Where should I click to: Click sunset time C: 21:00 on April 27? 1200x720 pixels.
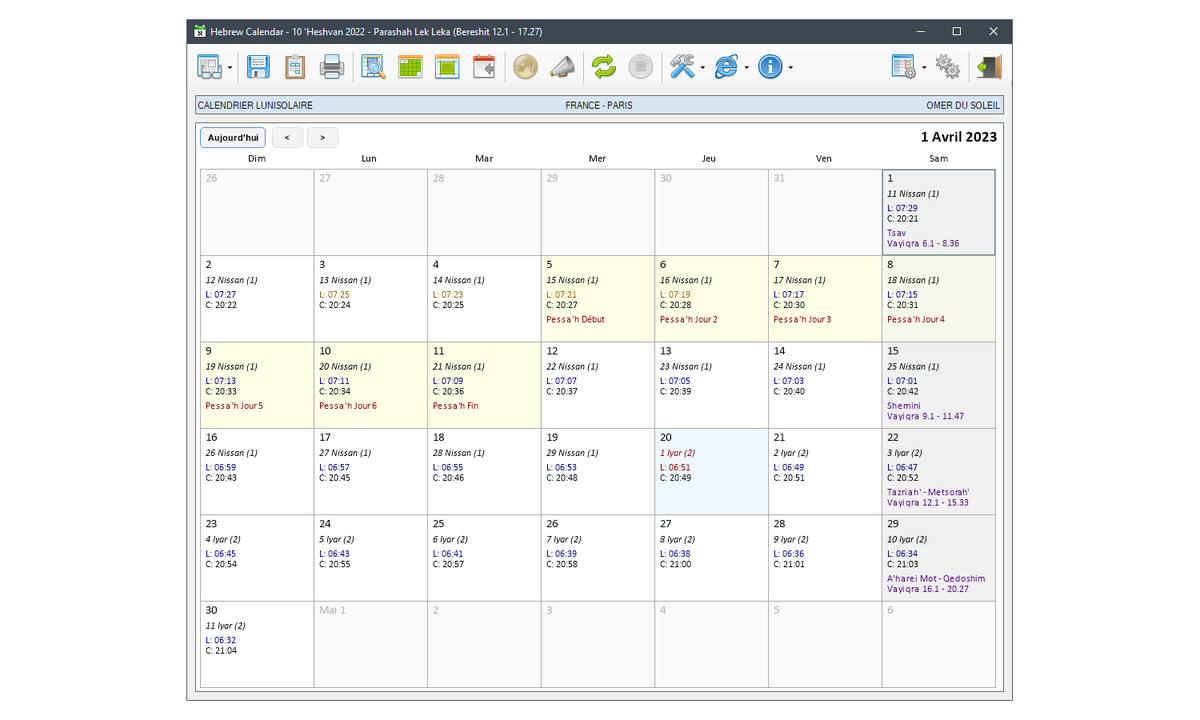(x=675, y=564)
